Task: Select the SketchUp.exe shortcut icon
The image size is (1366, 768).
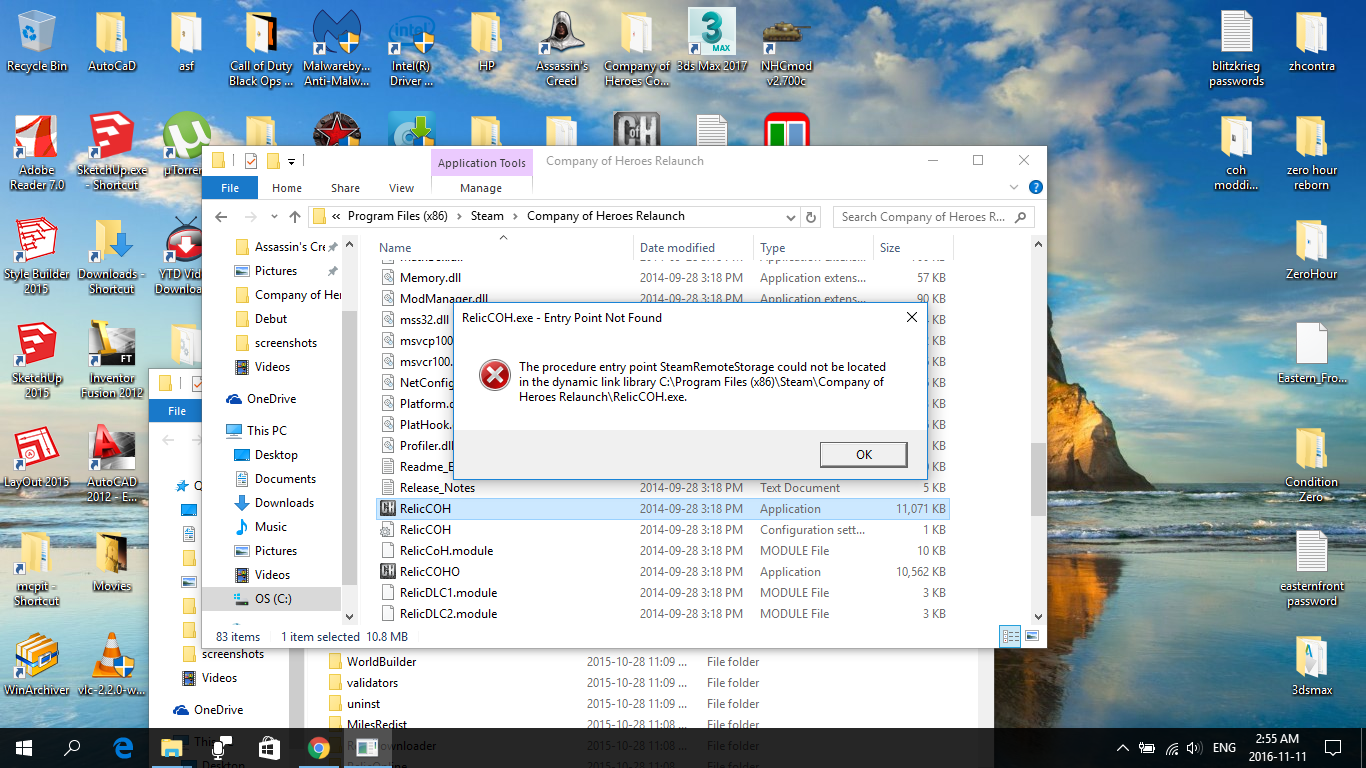Action: coord(112,153)
